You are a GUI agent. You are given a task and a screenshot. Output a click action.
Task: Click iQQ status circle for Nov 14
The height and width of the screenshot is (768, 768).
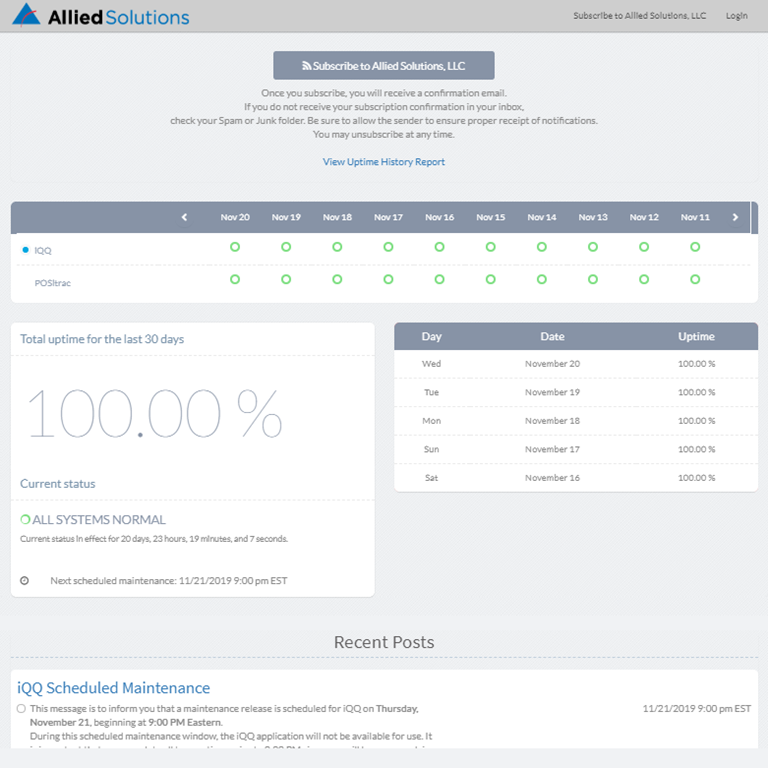click(x=542, y=247)
